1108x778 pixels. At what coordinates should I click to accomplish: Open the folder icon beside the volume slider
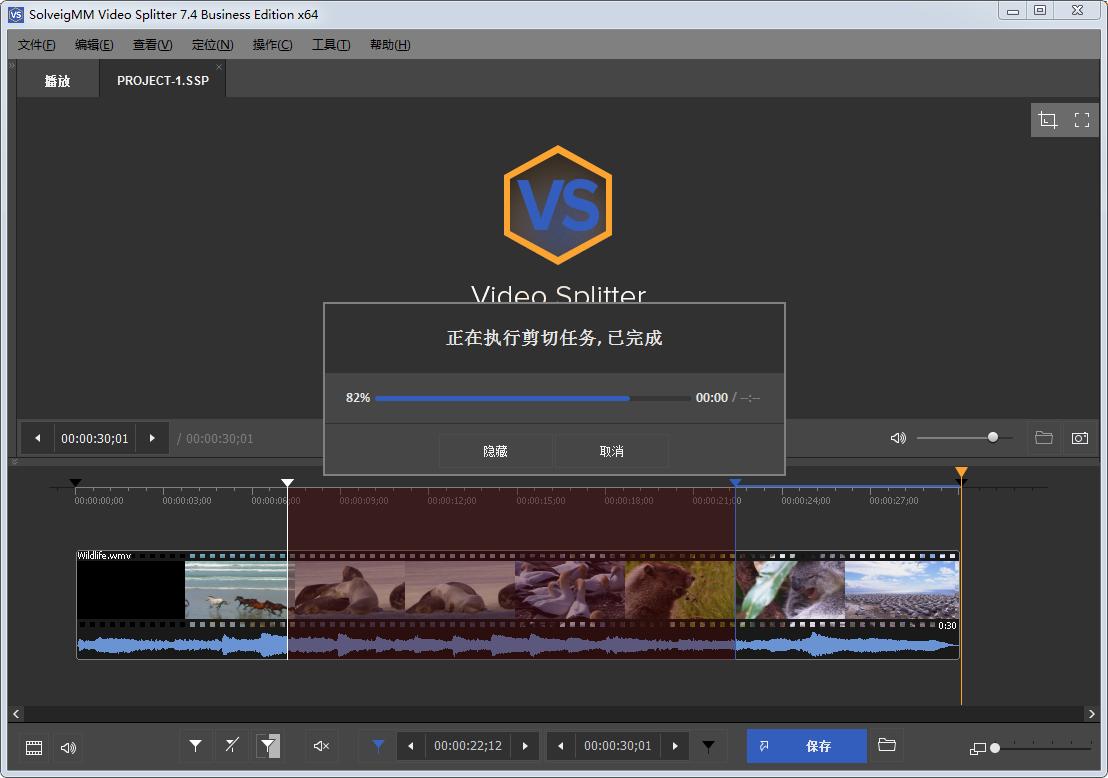pos(1043,438)
